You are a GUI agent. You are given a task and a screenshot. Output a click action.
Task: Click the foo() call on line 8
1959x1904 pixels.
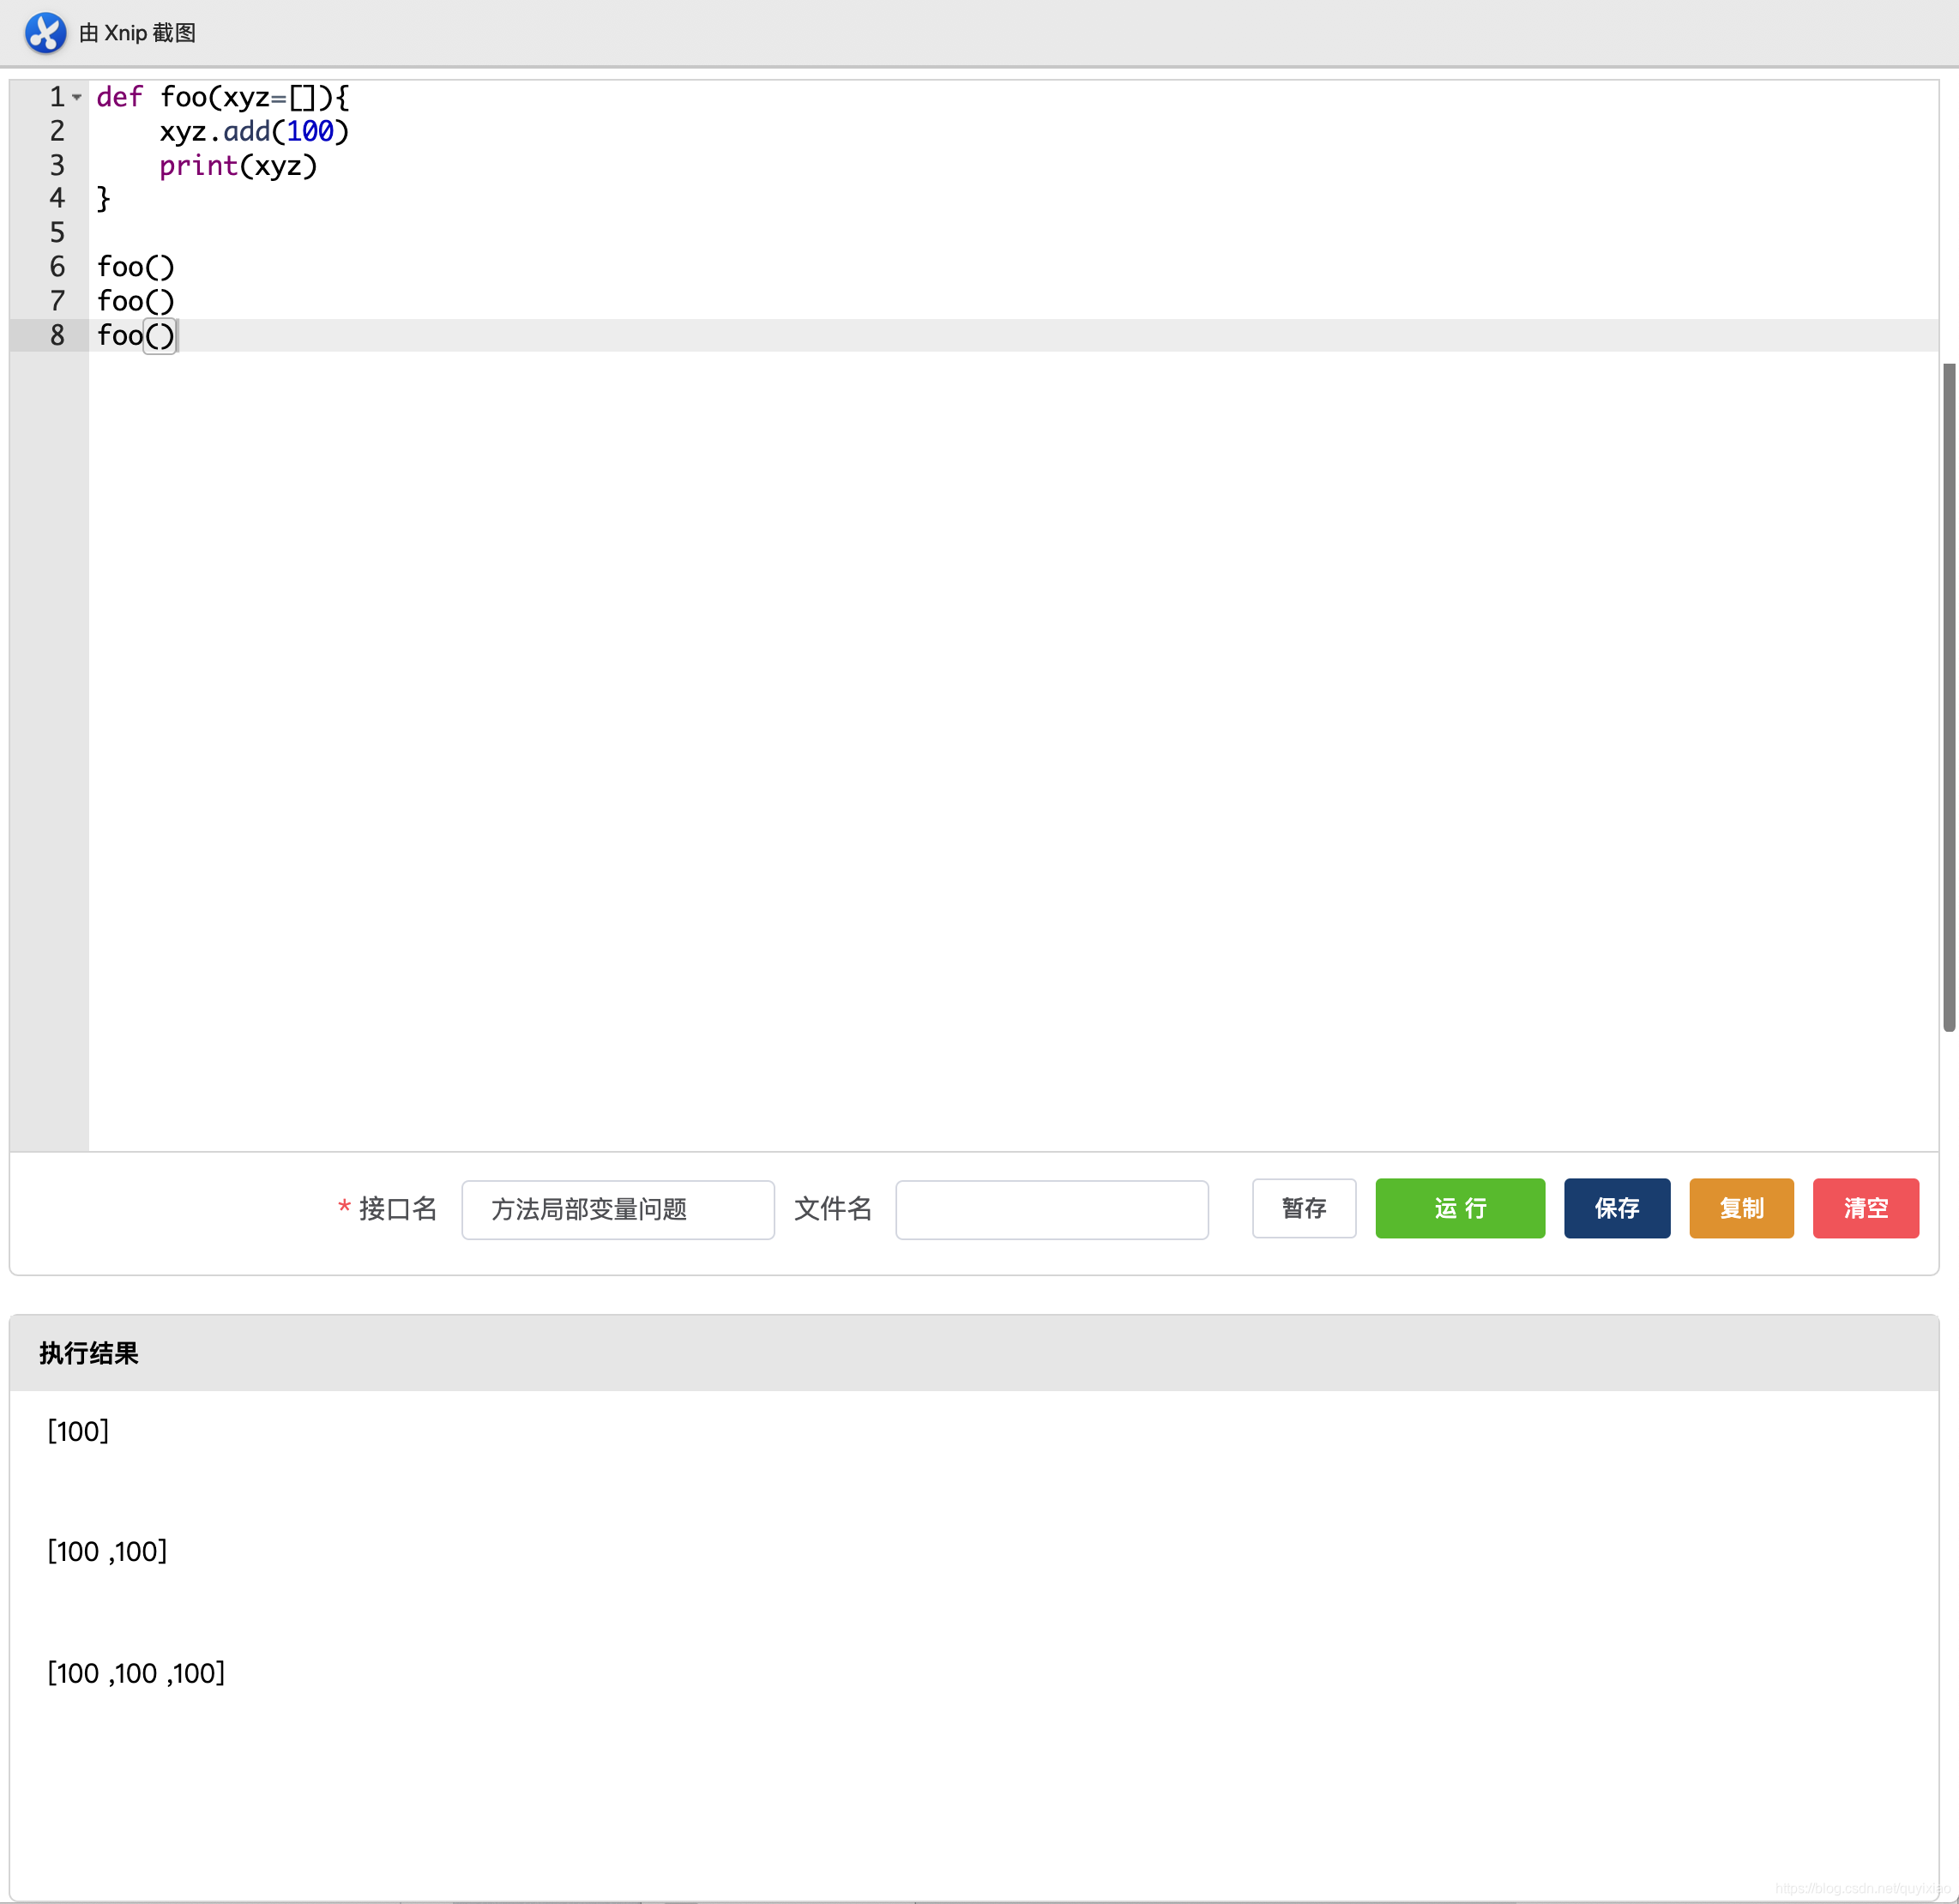coord(136,335)
